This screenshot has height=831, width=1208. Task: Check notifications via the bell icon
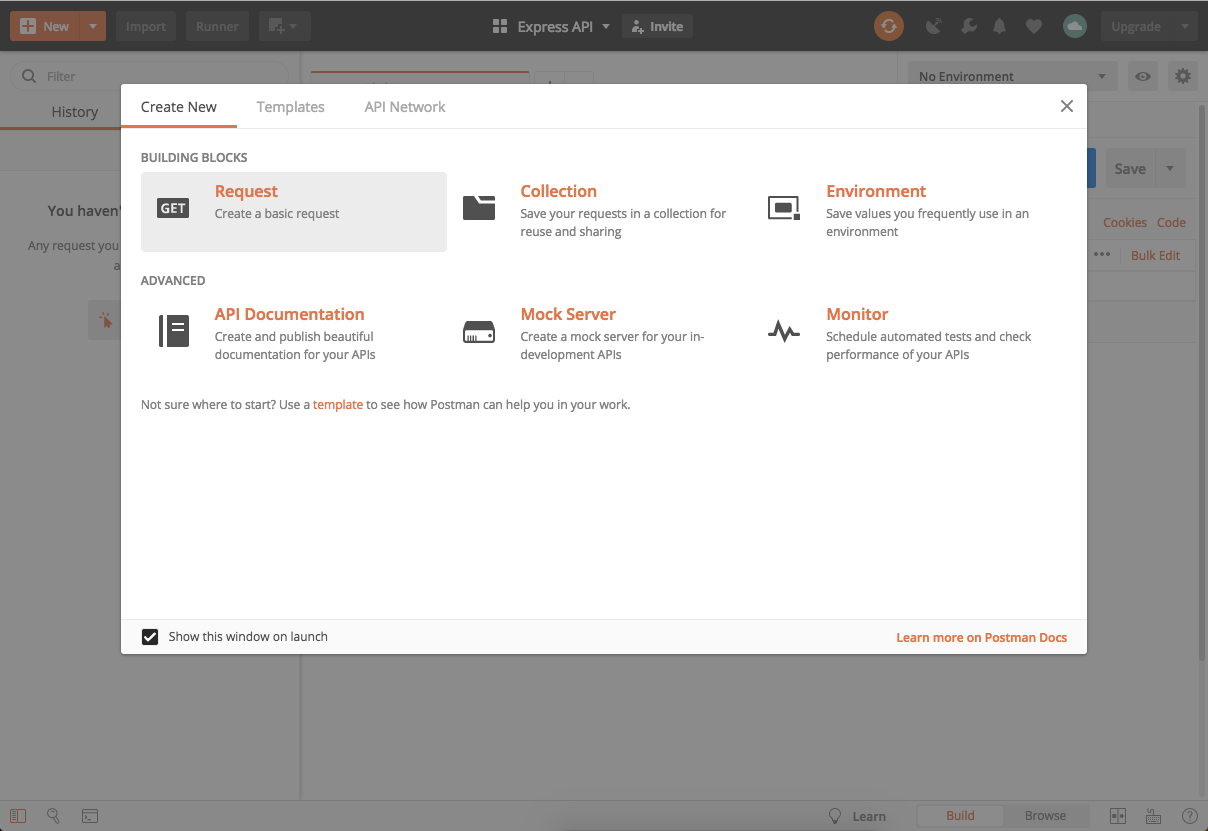click(999, 25)
